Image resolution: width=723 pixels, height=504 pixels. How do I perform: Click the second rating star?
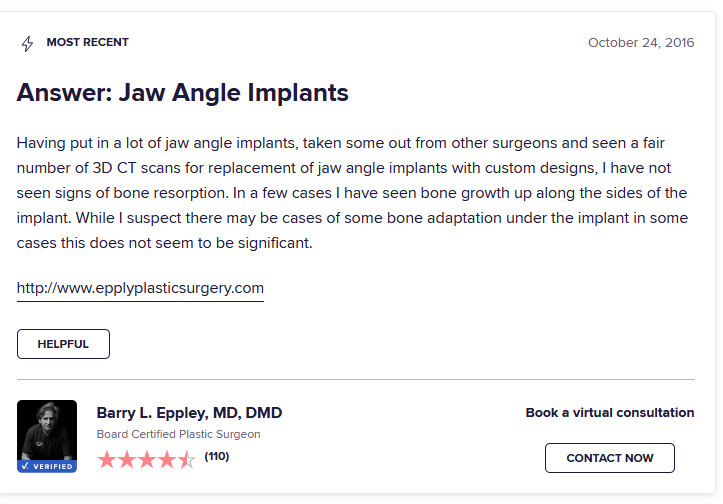(127, 460)
